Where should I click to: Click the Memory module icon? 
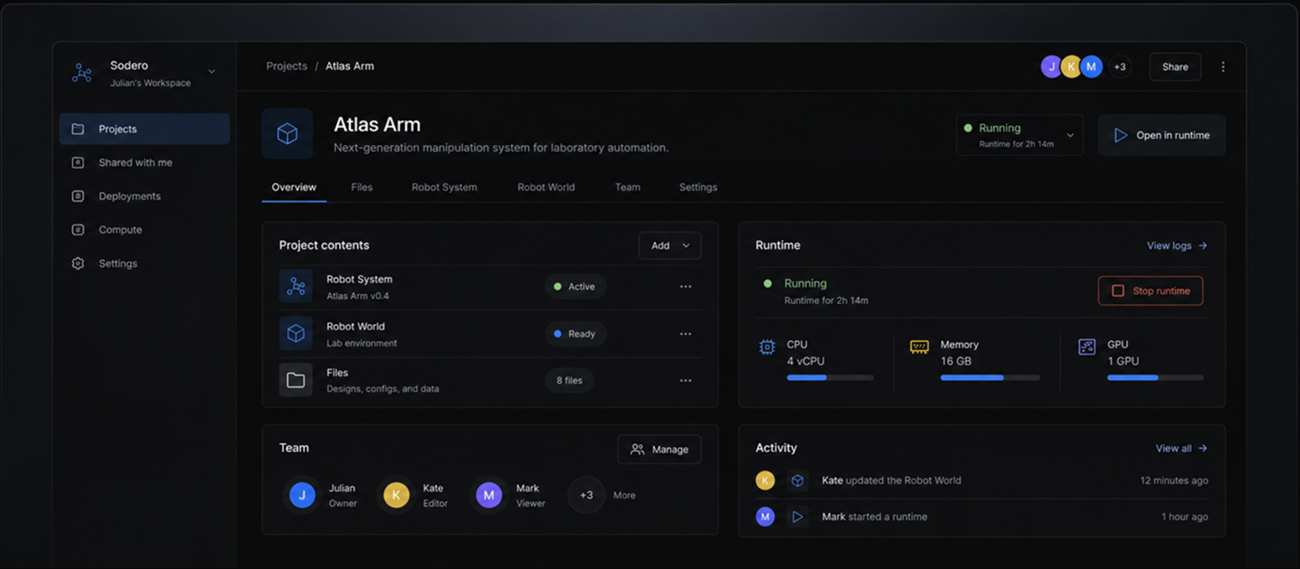(x=919, y=347)
